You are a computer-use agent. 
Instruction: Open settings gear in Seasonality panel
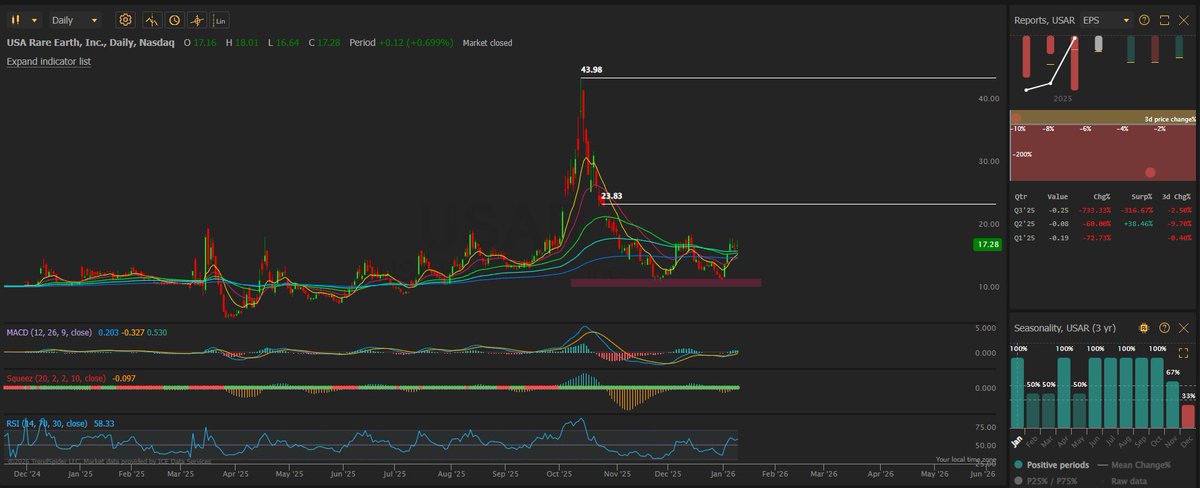(x=1144, y=328)
